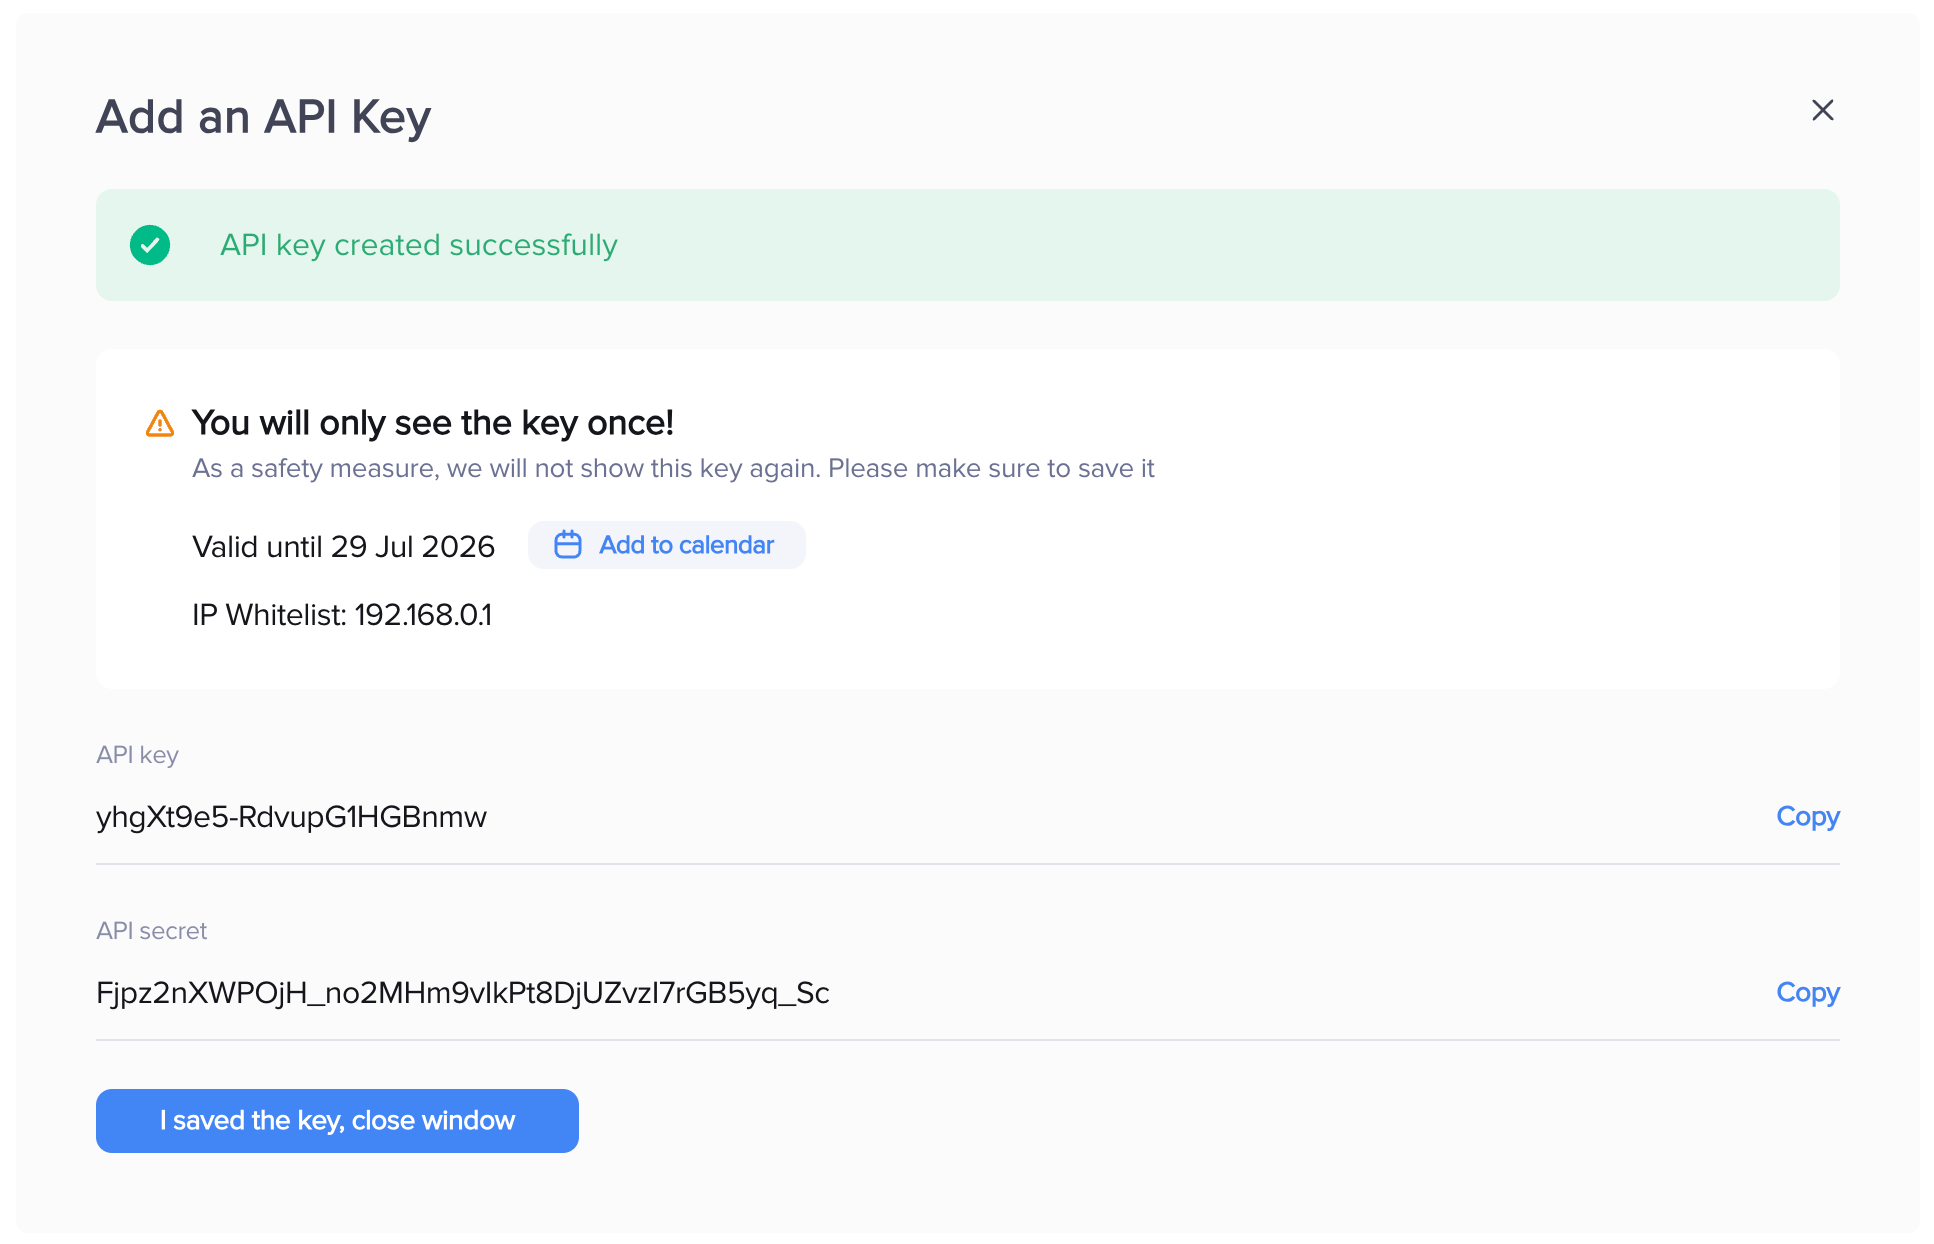Click the API key created successfully message
This screenshot has width=1934, height=1244.
[x=418, y=245]
